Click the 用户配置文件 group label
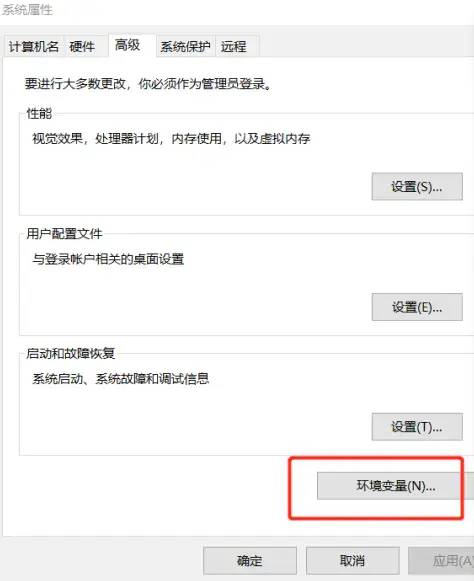474x581 pixels. tap(64, 234)
